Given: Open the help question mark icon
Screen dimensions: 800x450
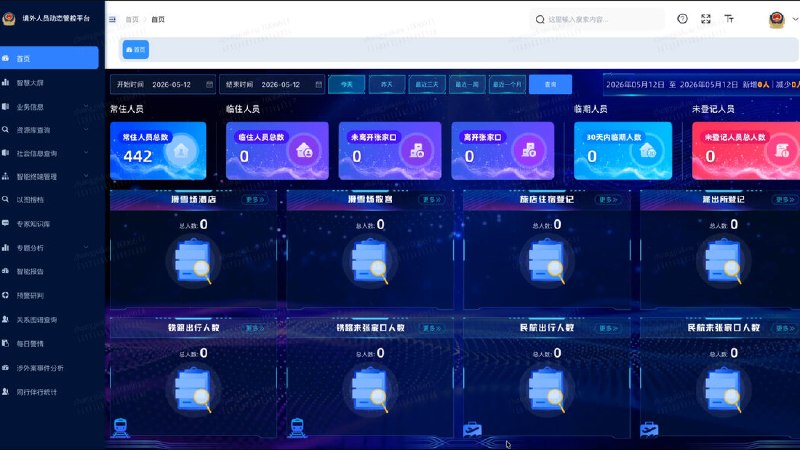Looking at the screenshot, I should pyautogui.click(x=682, y=19).
